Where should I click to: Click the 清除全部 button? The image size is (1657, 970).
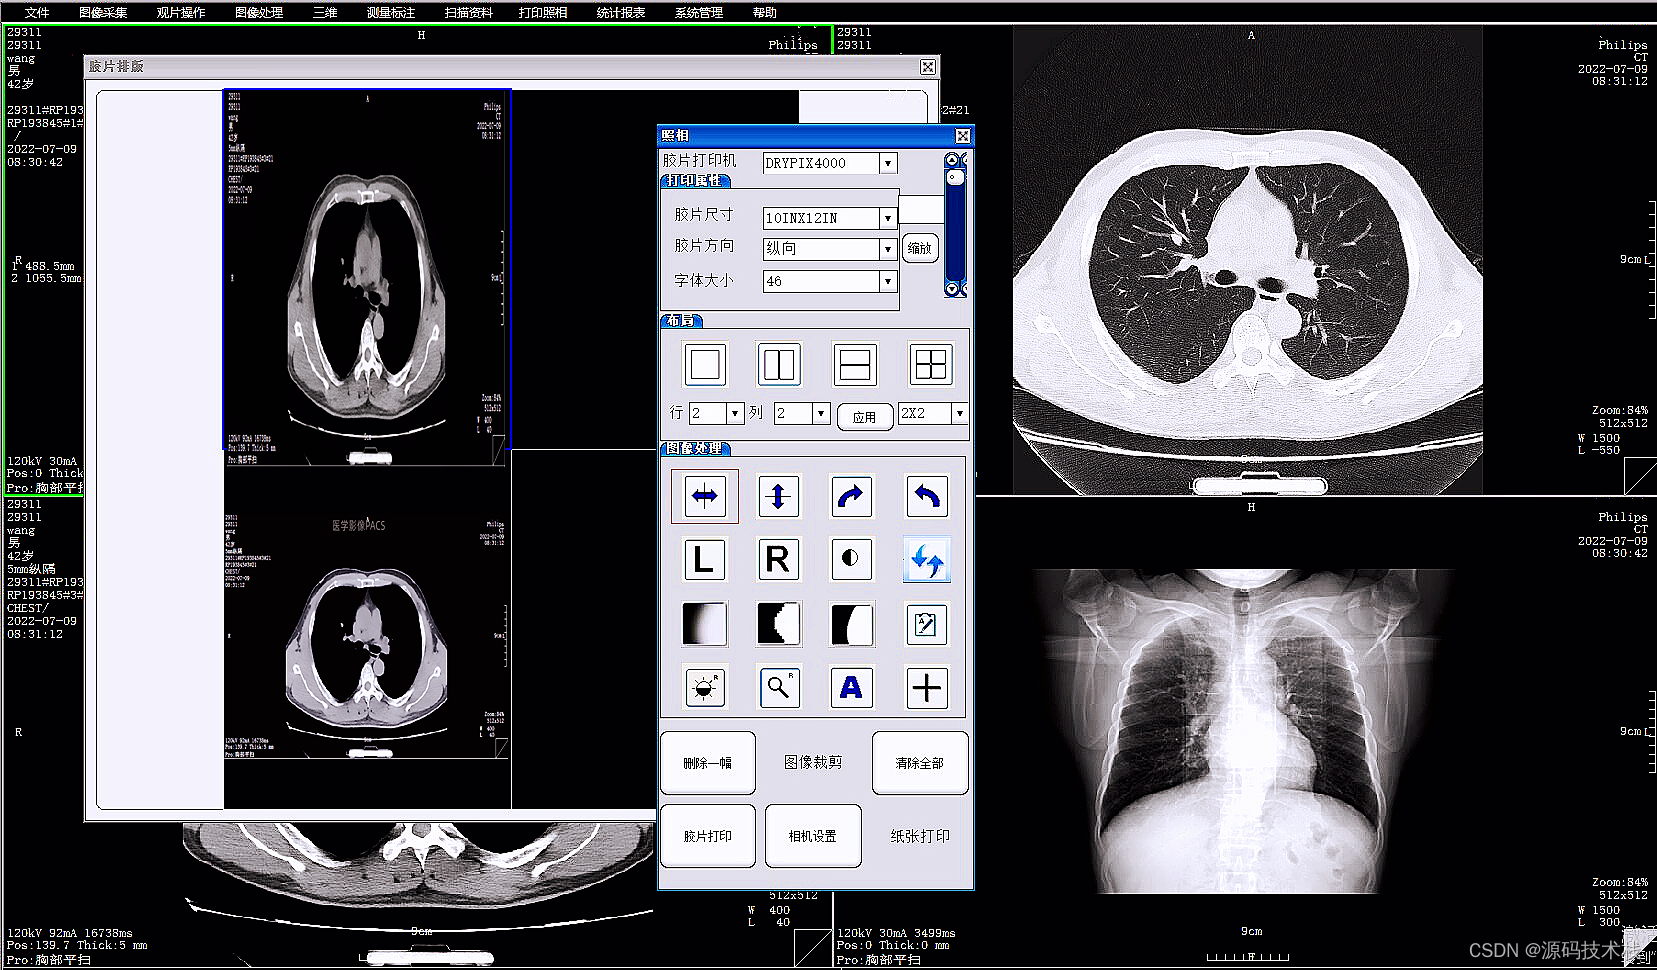click(x=920, y=763)
